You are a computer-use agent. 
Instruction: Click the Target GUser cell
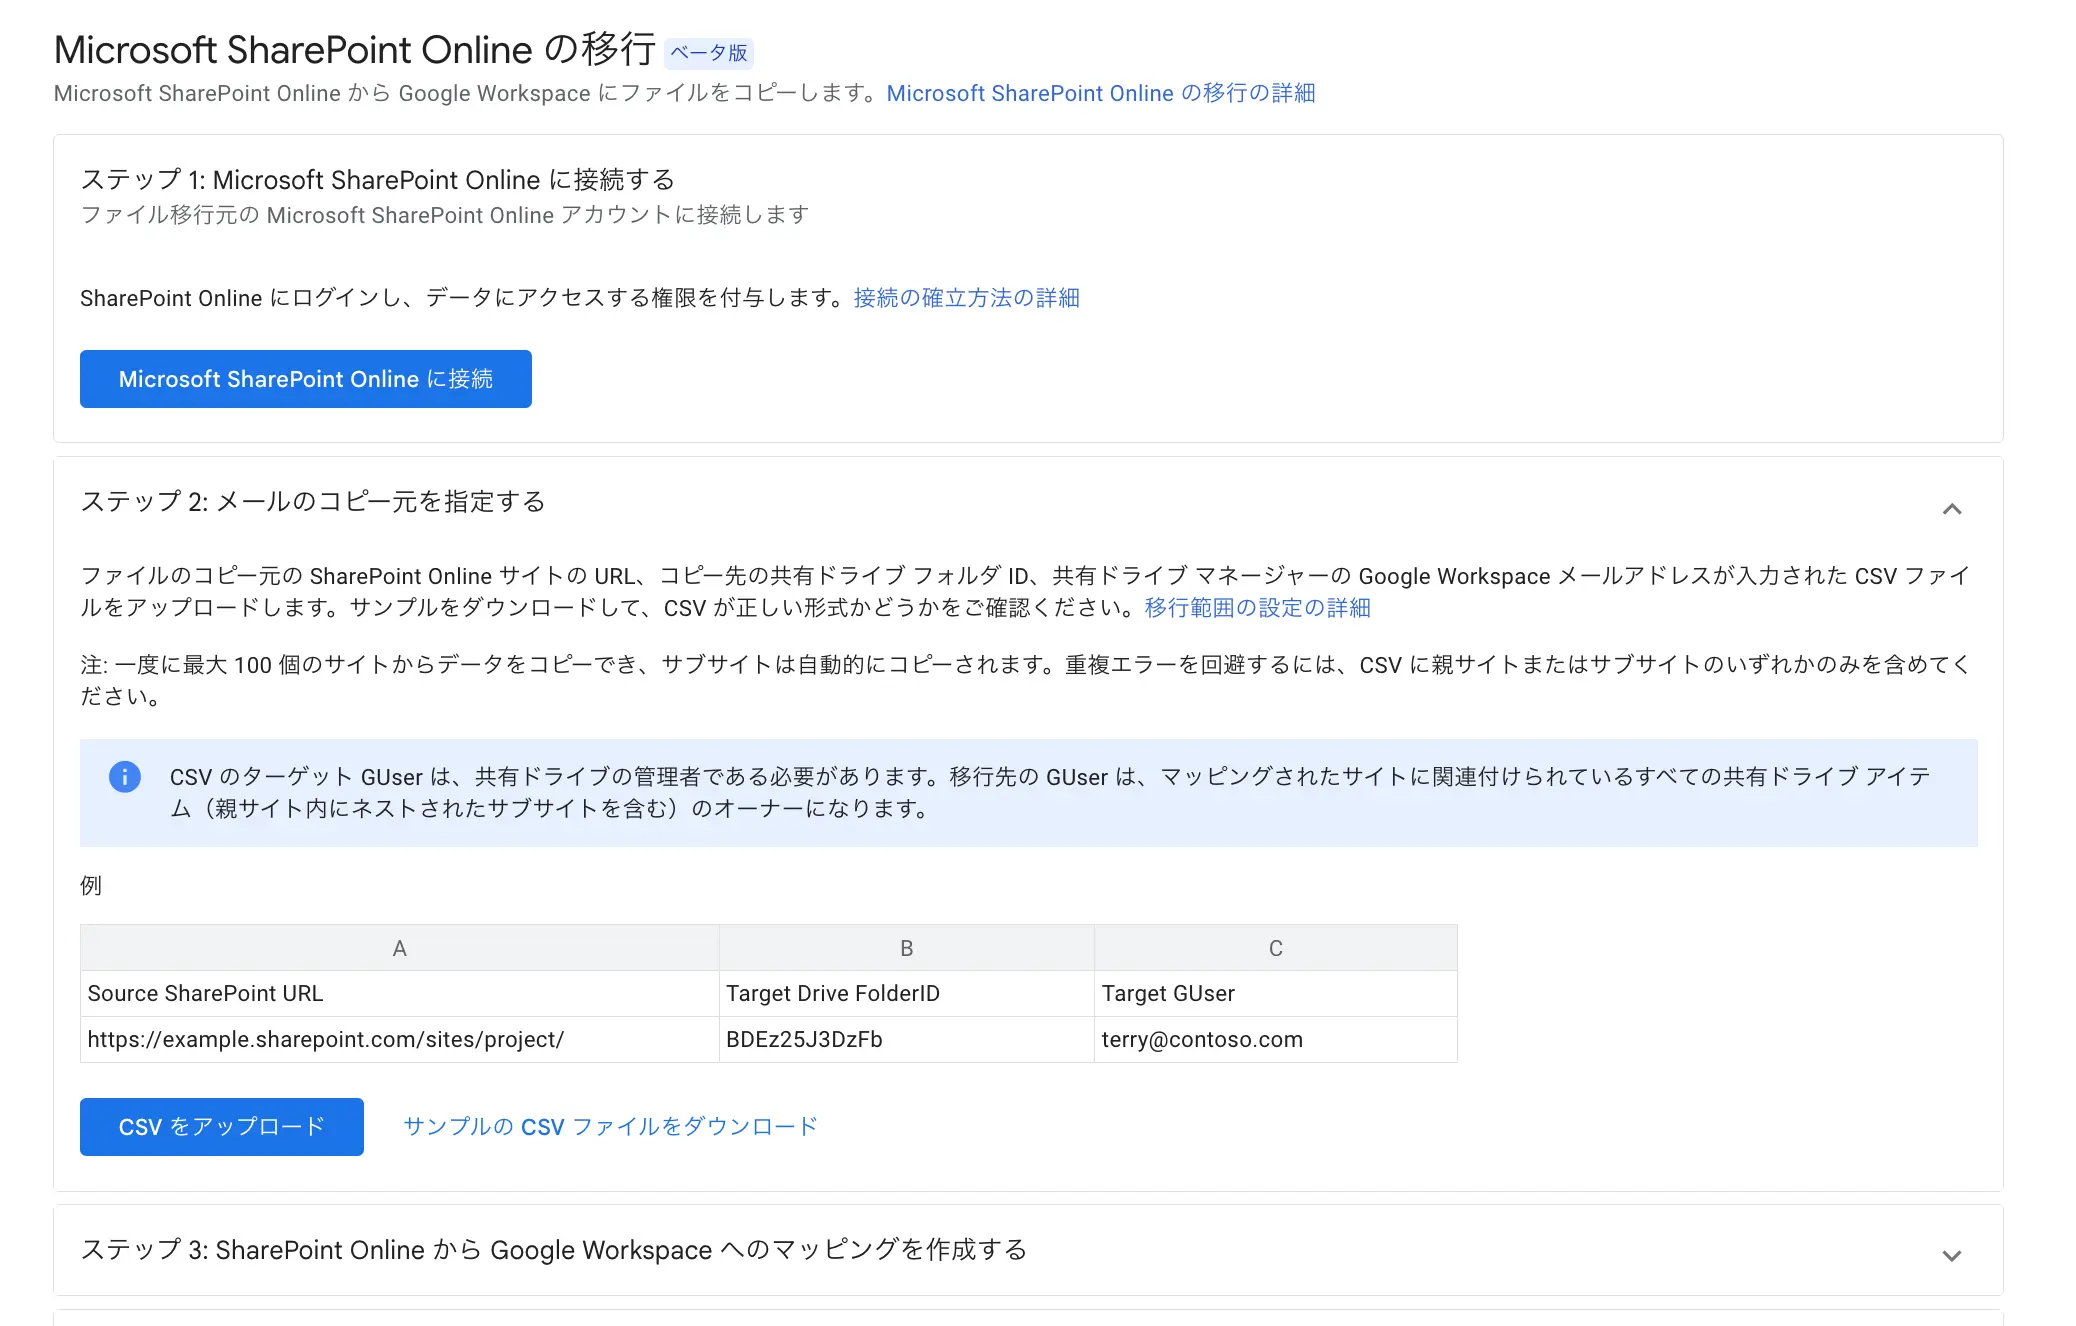pyautogui.click(x=1276, y=994)
